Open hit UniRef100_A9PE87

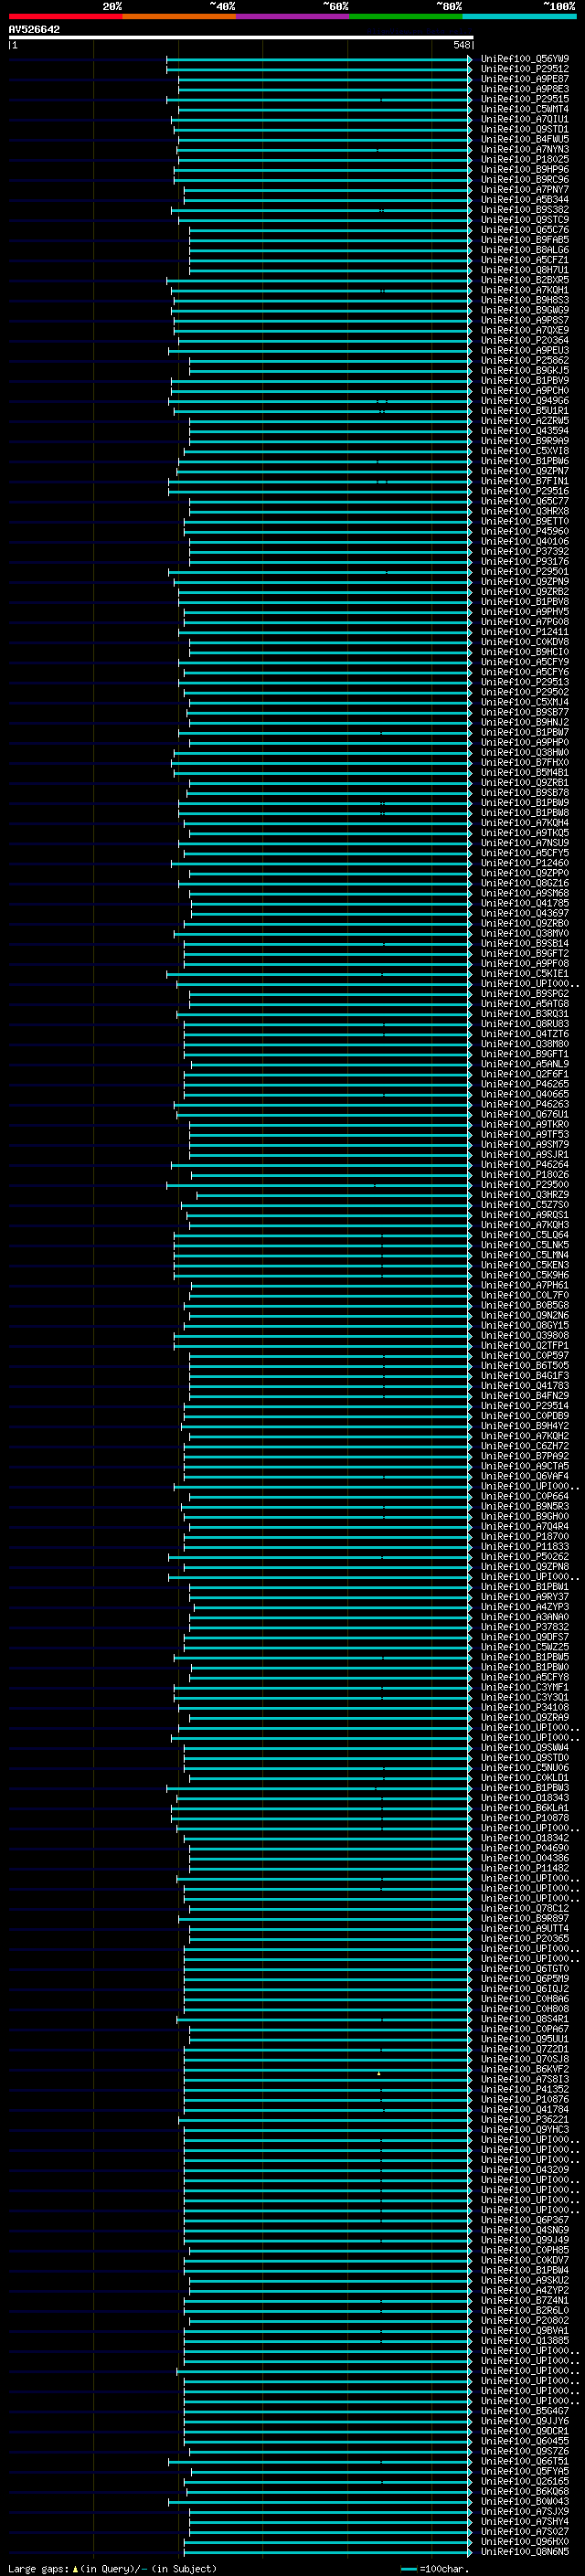point(524,79)
